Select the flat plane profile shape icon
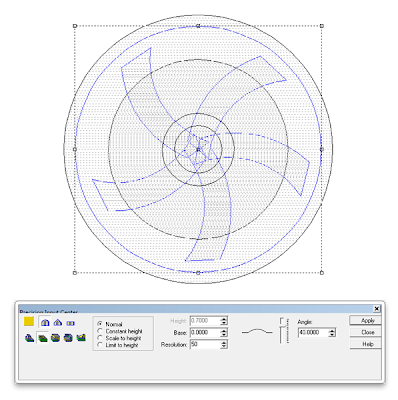The height and width of the screenshot is (400, 398). pyautogui.click(x=70, y=323)
